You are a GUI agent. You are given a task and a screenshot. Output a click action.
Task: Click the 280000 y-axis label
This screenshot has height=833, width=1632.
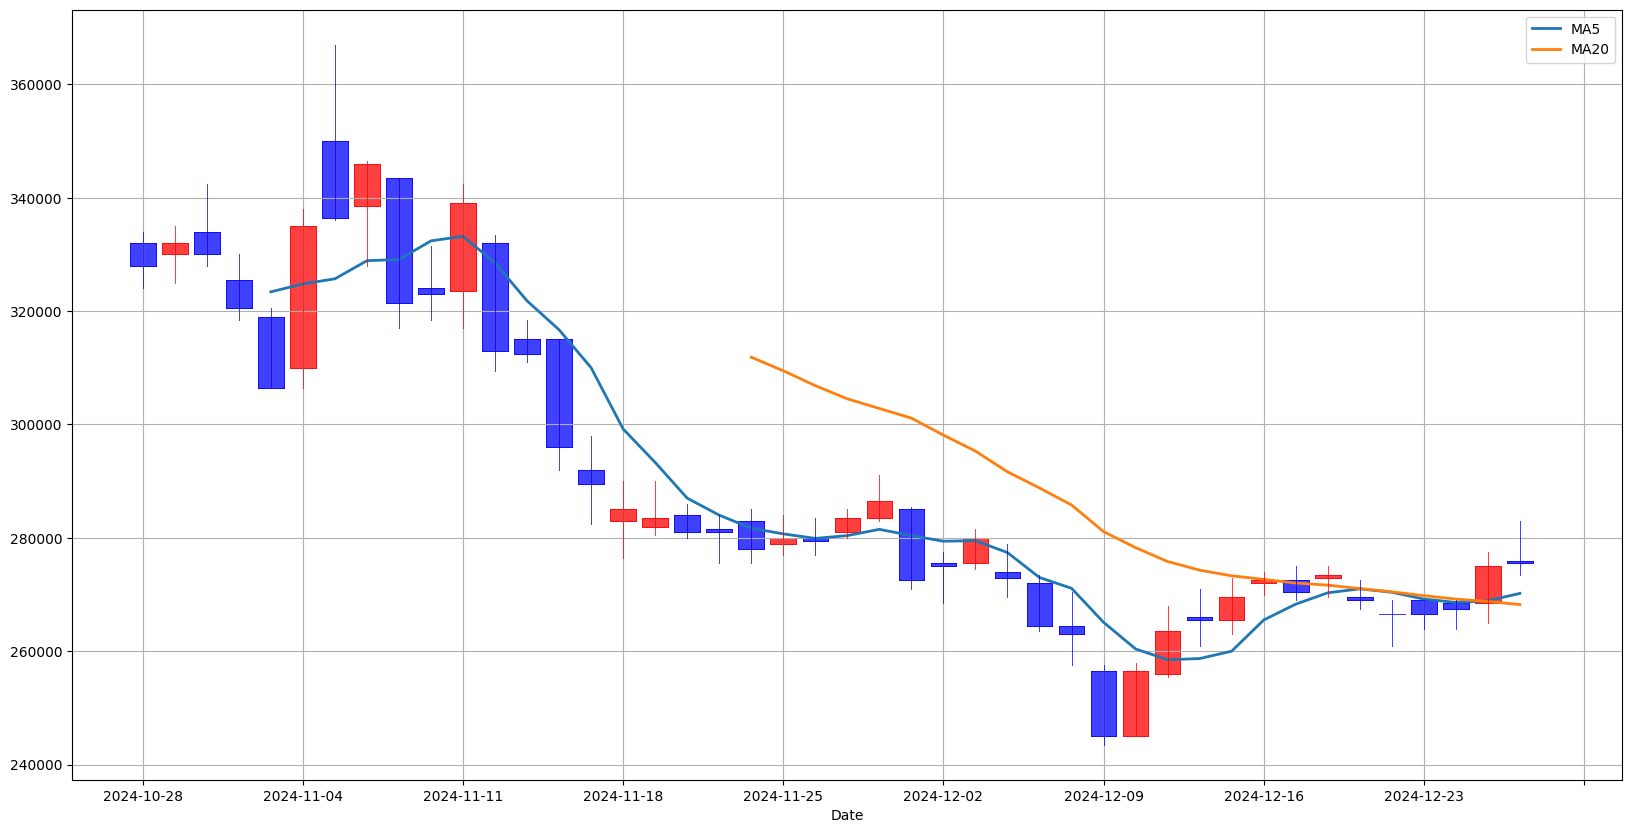36,538
